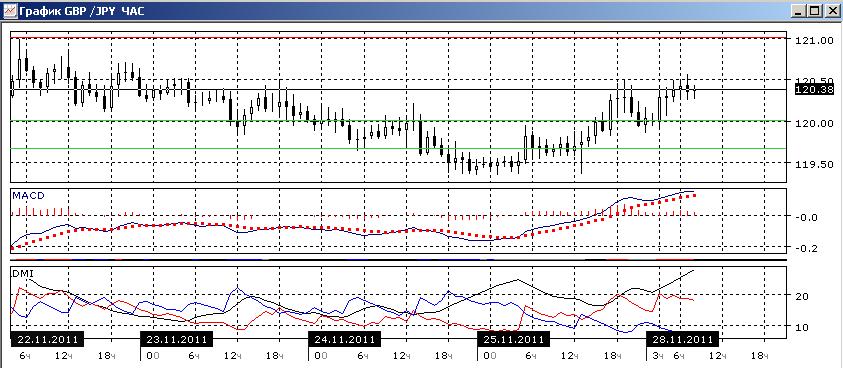The image size is (843, 368).
Task: Click the 25.11.2011 date marker
Action: 513,339
